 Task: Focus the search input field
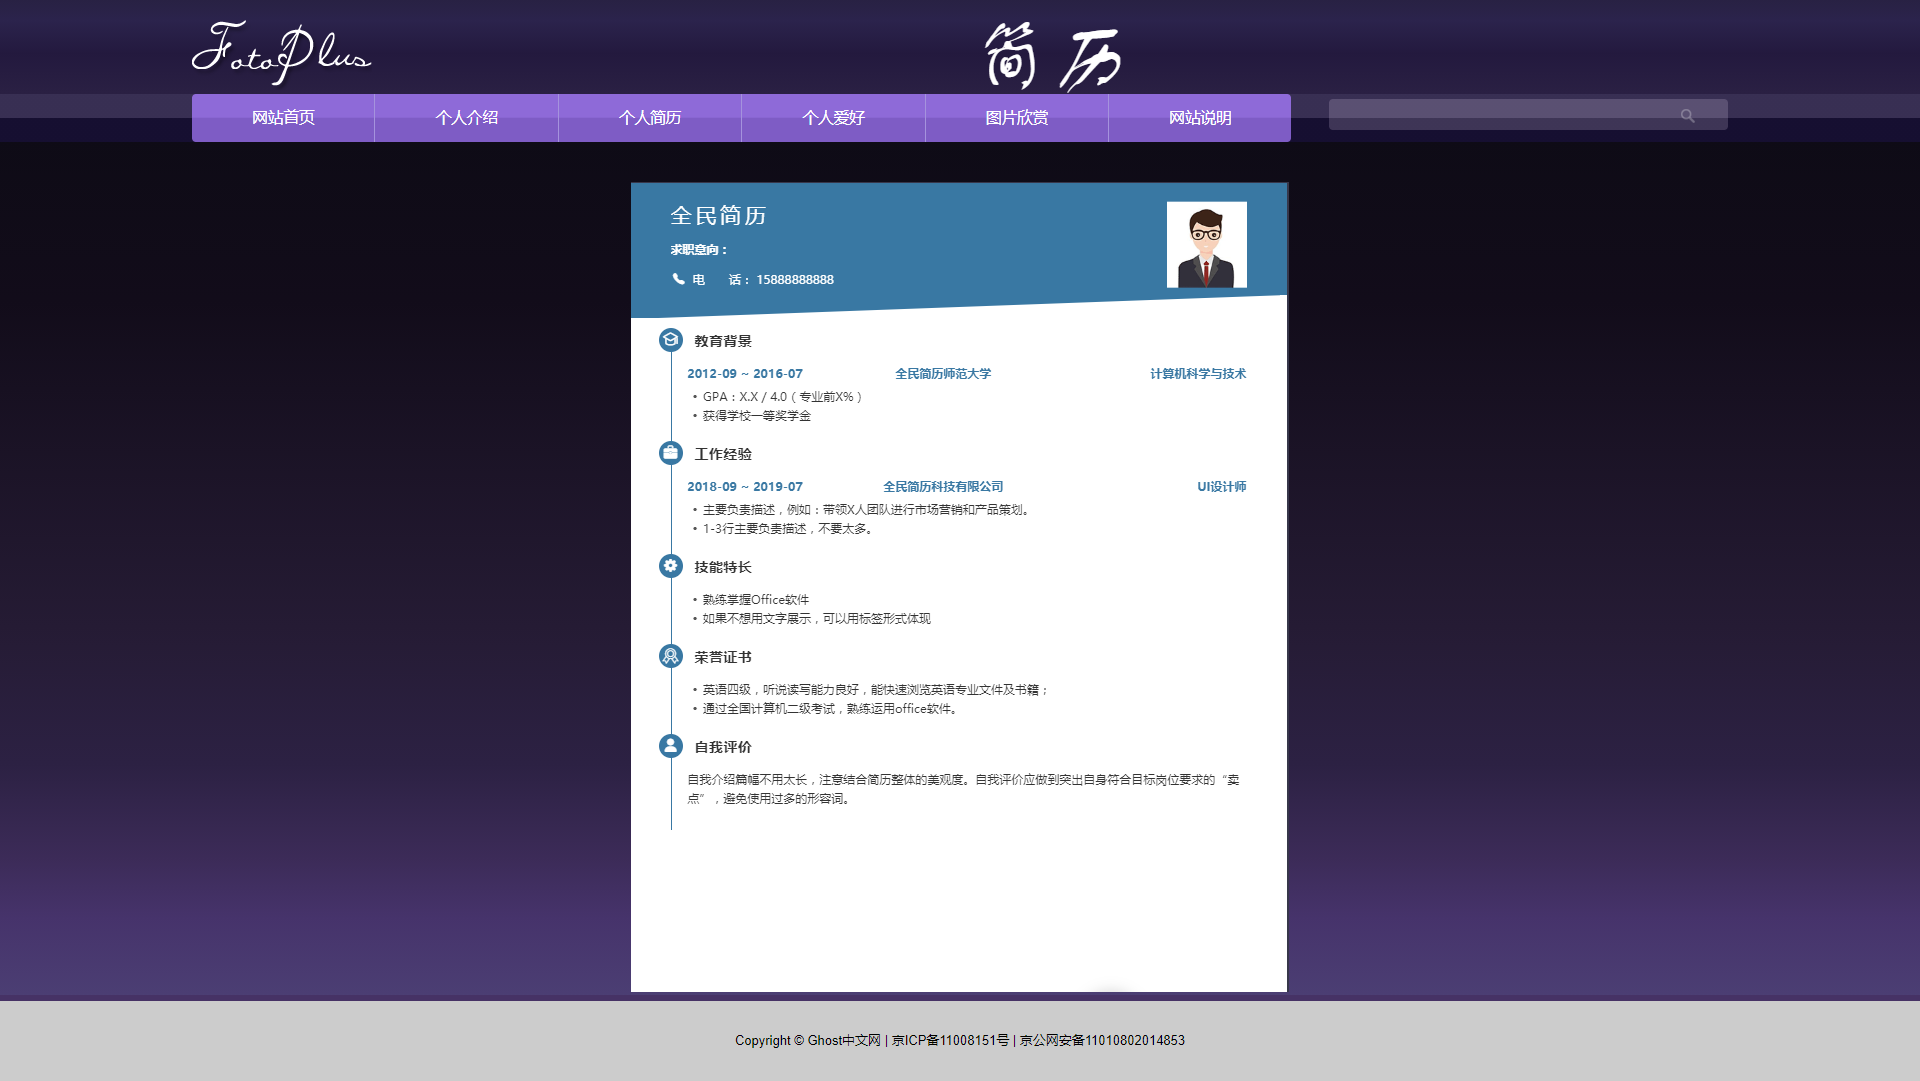click(x=1500, y=115)
